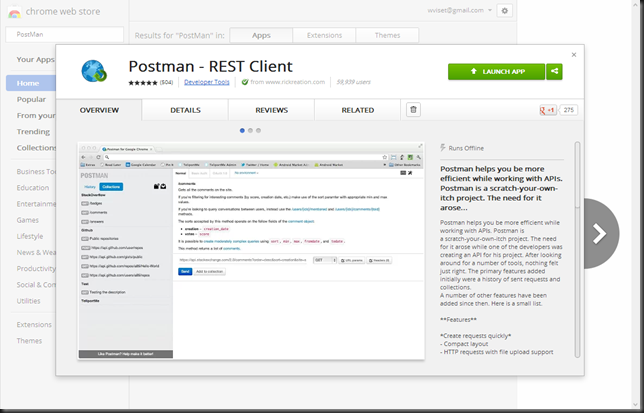Filter results by Apps
644x413 pixels.
261,35
